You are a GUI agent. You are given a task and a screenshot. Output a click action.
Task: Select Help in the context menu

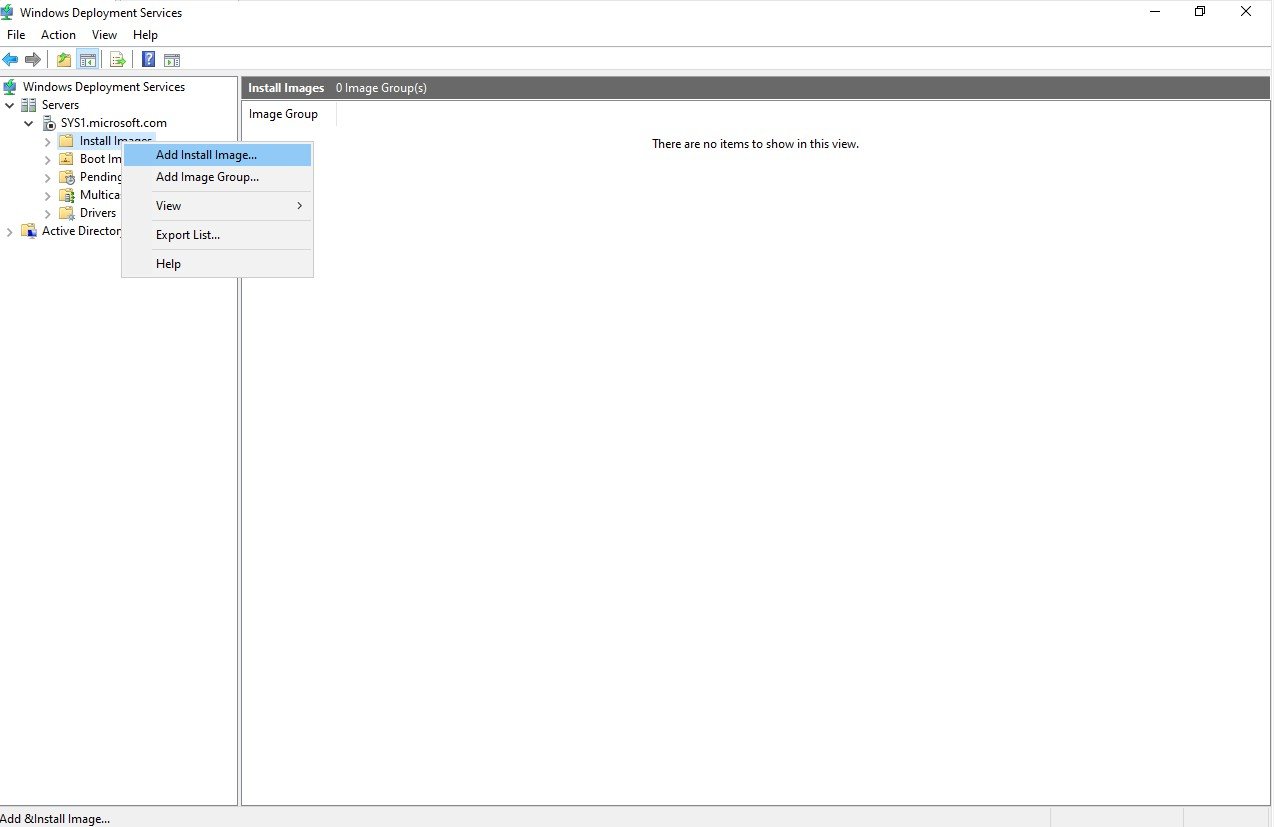coord(217,264)
